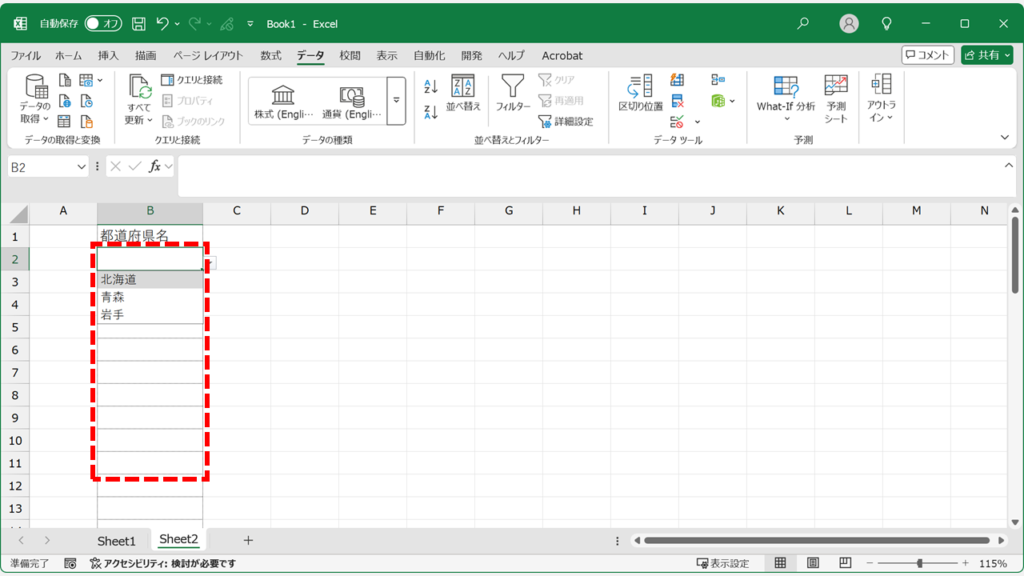Viewport: 1024px width, 576px height.
Task: Sort descending Z to A
Action: tap(430, 112)
